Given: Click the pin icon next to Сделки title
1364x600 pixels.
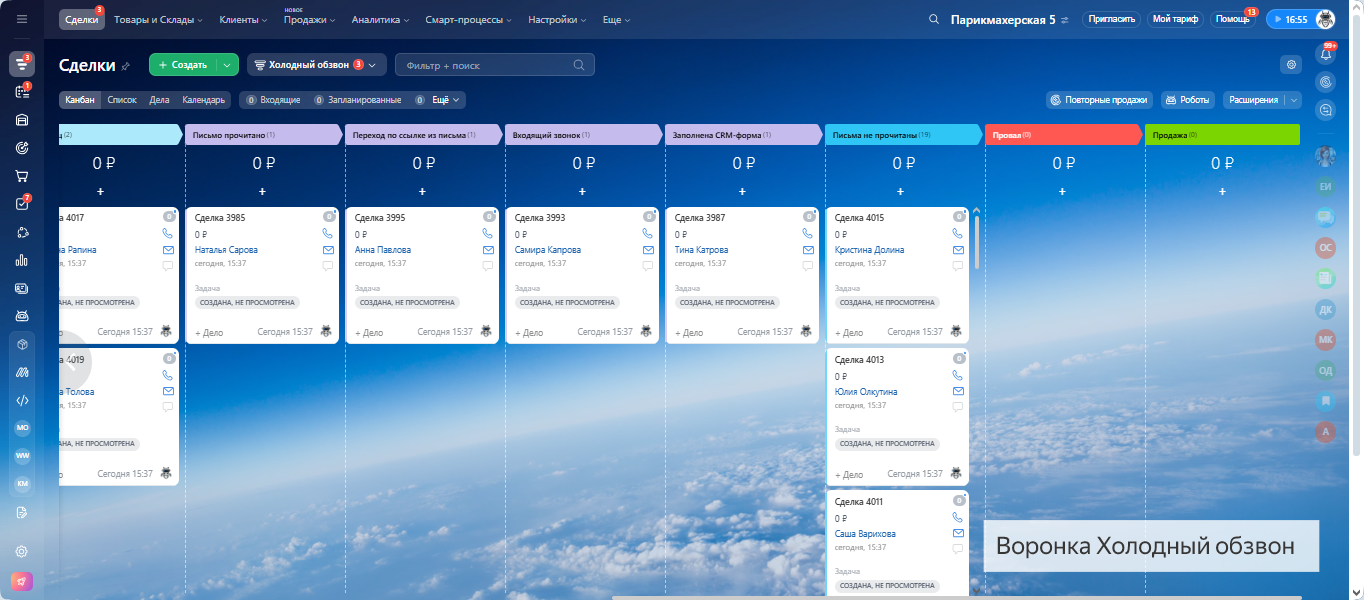Looking at the screenshot, I should (x=126, y=66).
